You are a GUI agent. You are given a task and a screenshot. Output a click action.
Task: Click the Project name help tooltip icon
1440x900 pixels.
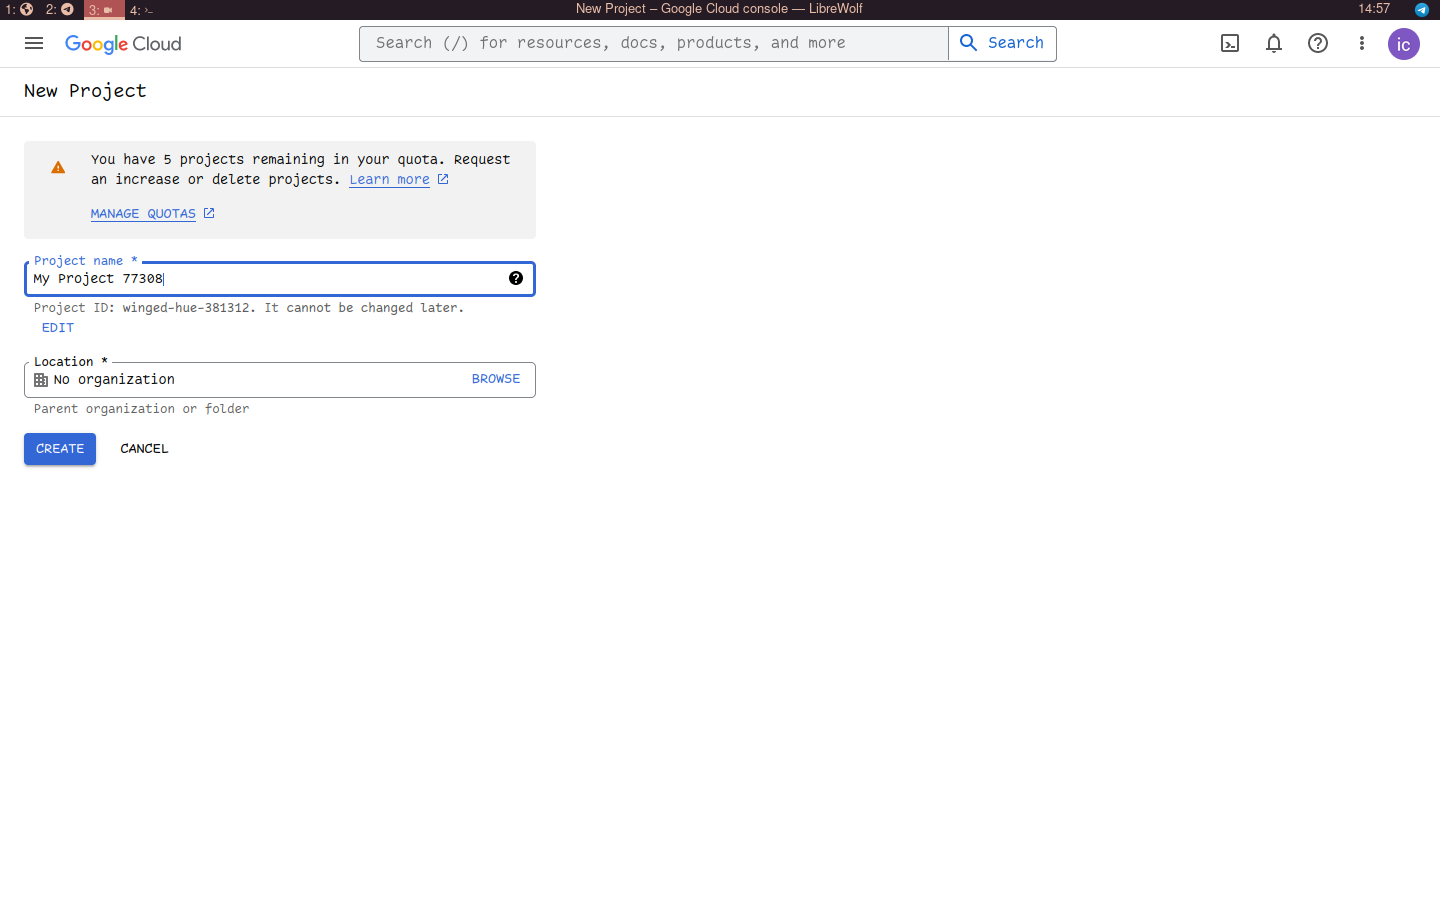coord(516,278)
